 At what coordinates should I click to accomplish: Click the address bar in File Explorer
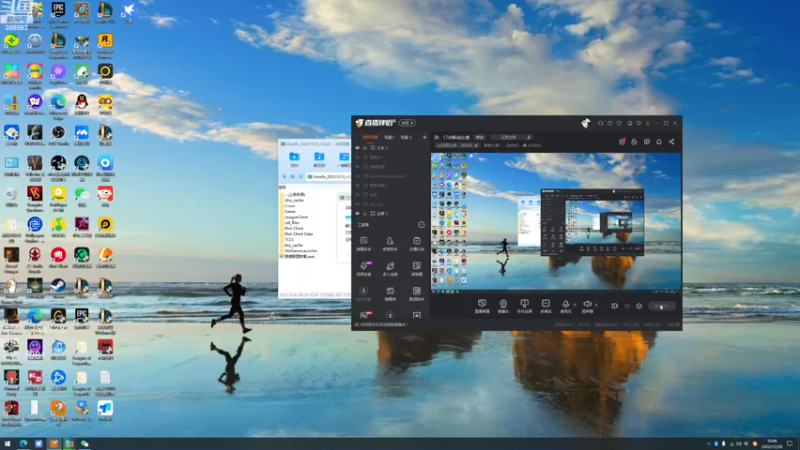tap(329, 177)
